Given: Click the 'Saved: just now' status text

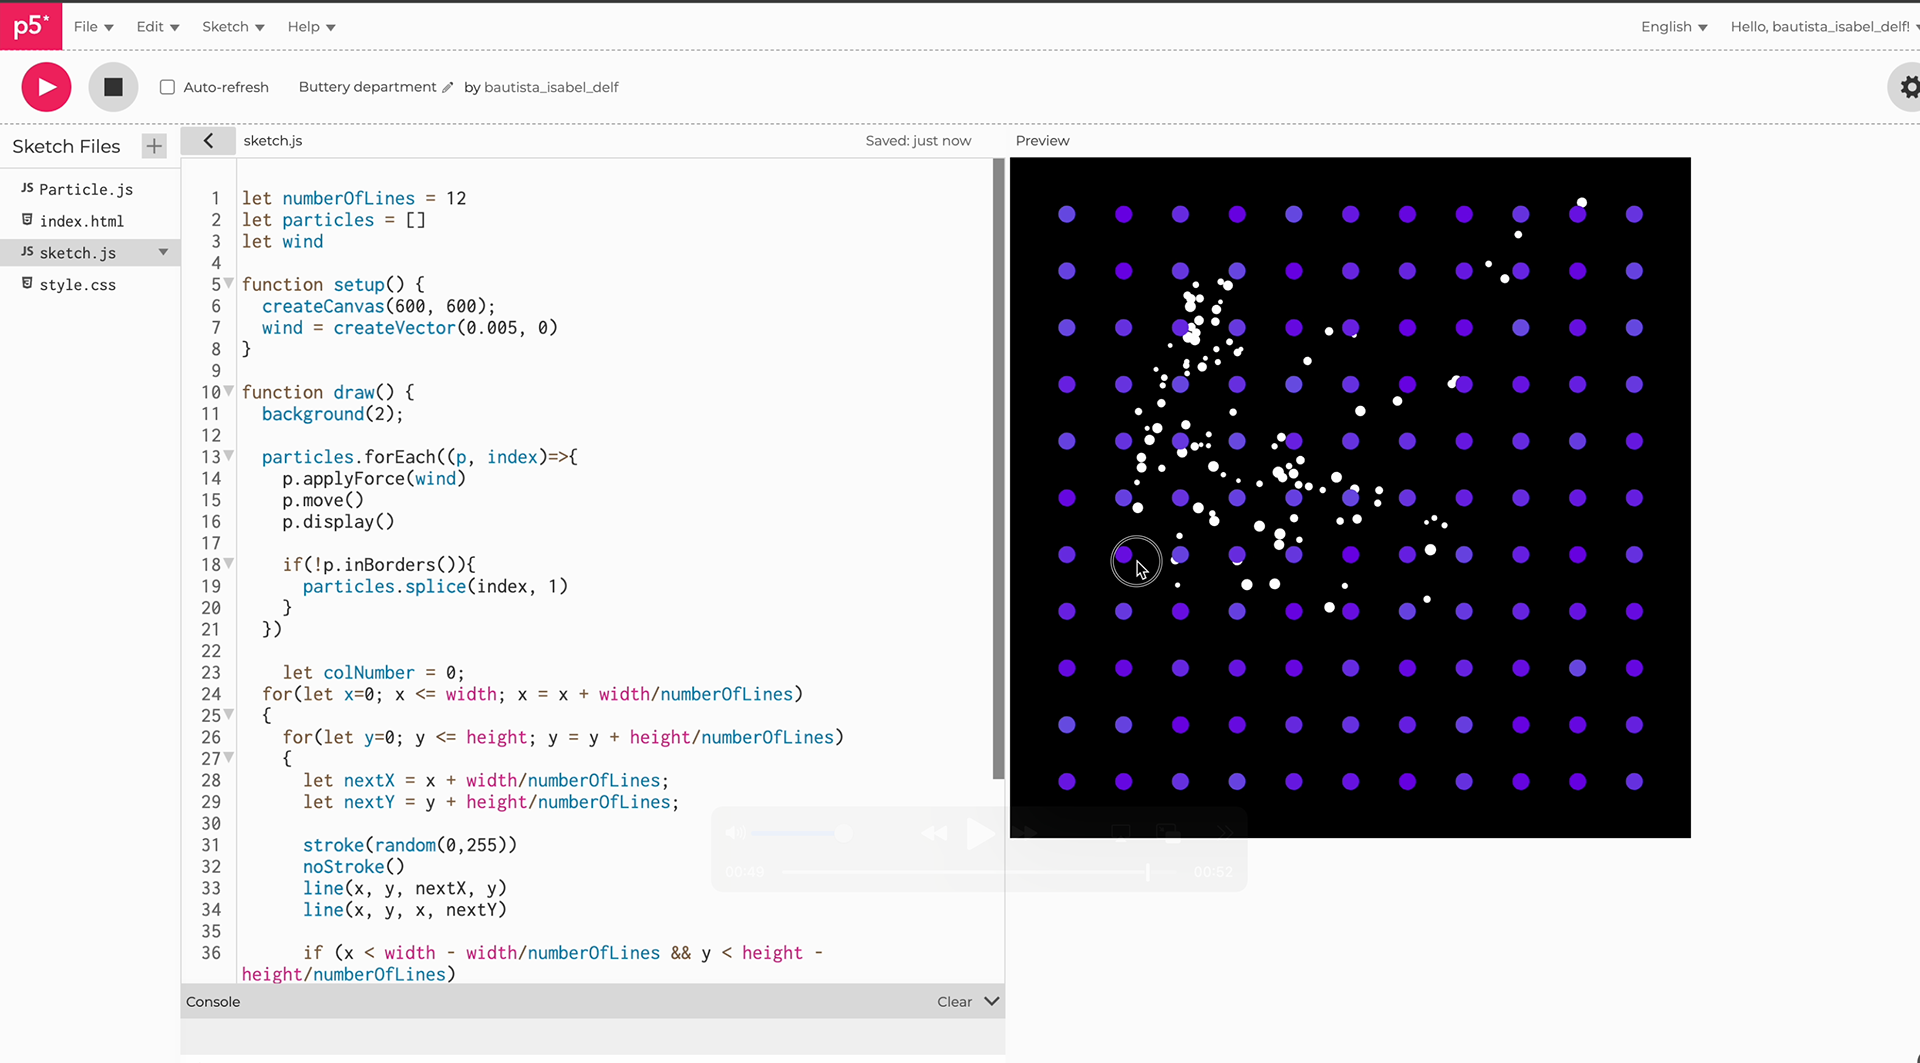Looking at the screenshot, I should pyautogui.click(x=918, y=141).
